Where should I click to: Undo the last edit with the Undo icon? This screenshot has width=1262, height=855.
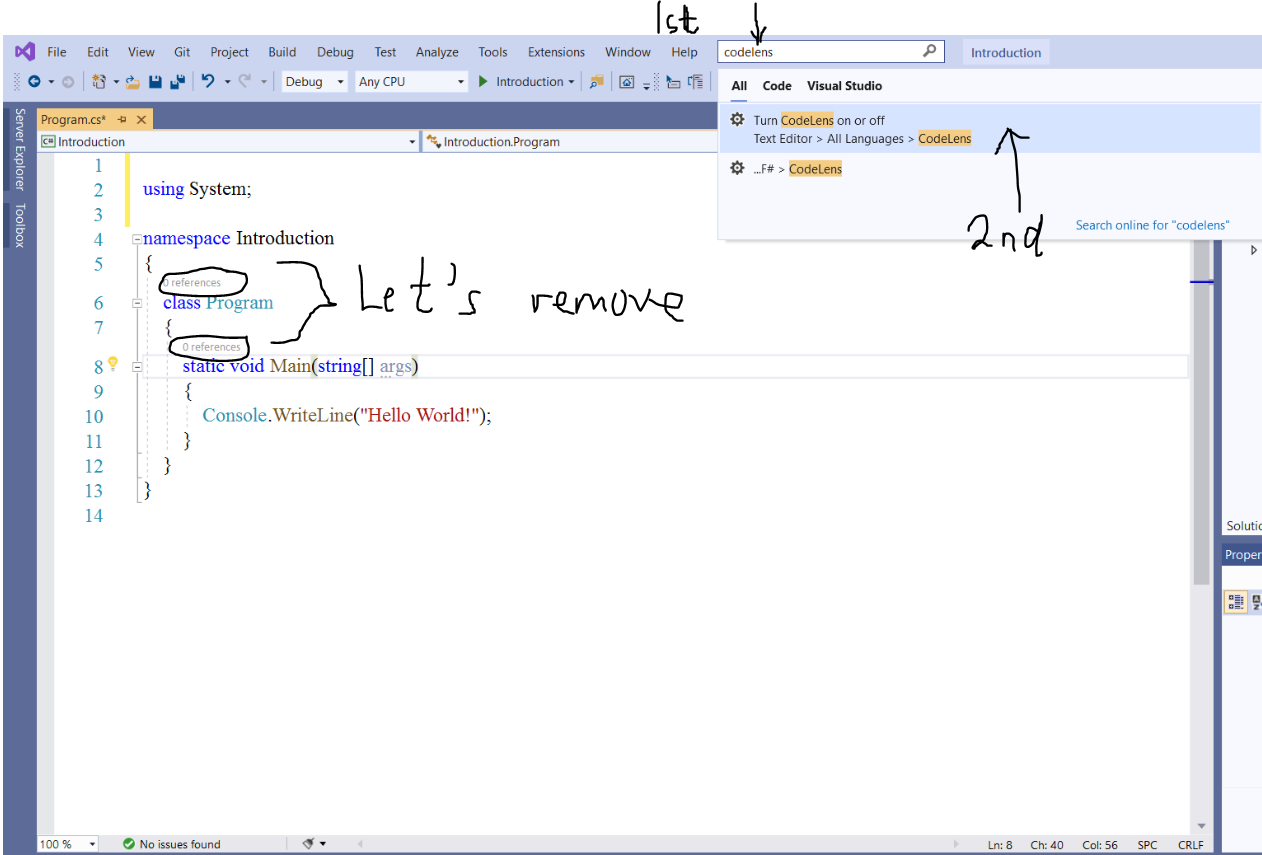208,82
